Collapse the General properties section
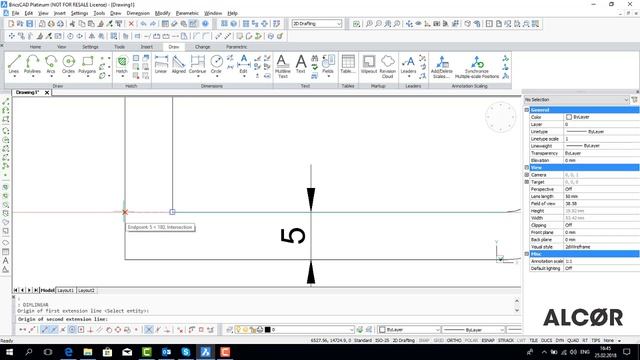This screenshot has height=360, width=640. pyautogui.click(x=527, y=110)
